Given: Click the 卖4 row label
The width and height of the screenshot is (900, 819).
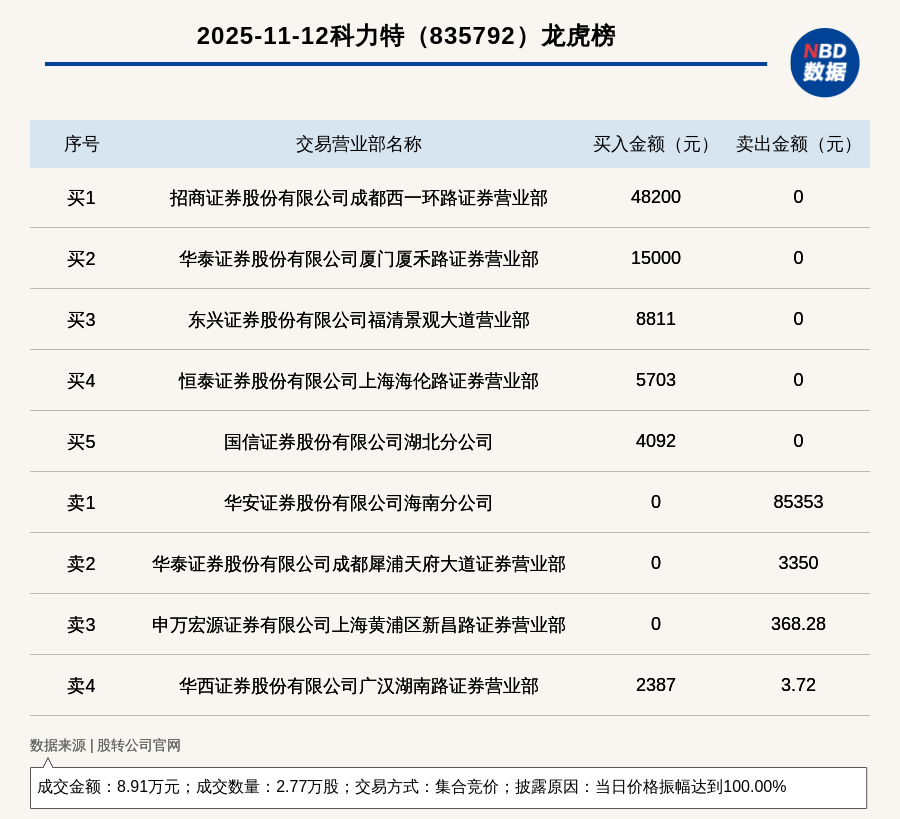Looking at the screenshot, I should click(81, 686).
